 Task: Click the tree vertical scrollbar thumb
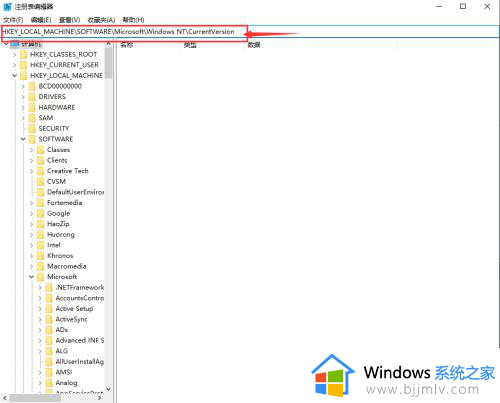coord(108,63)
